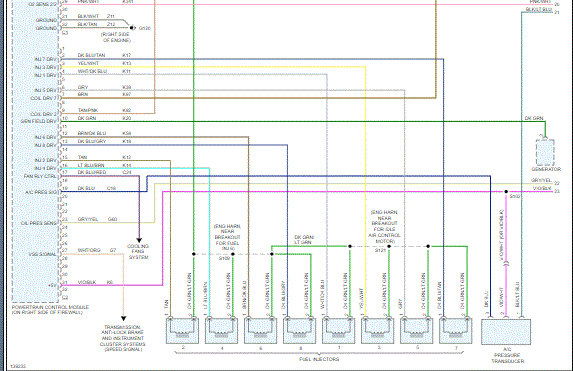Click the 'DK GRN/LT GRN' label above injectors

(304, 240)
